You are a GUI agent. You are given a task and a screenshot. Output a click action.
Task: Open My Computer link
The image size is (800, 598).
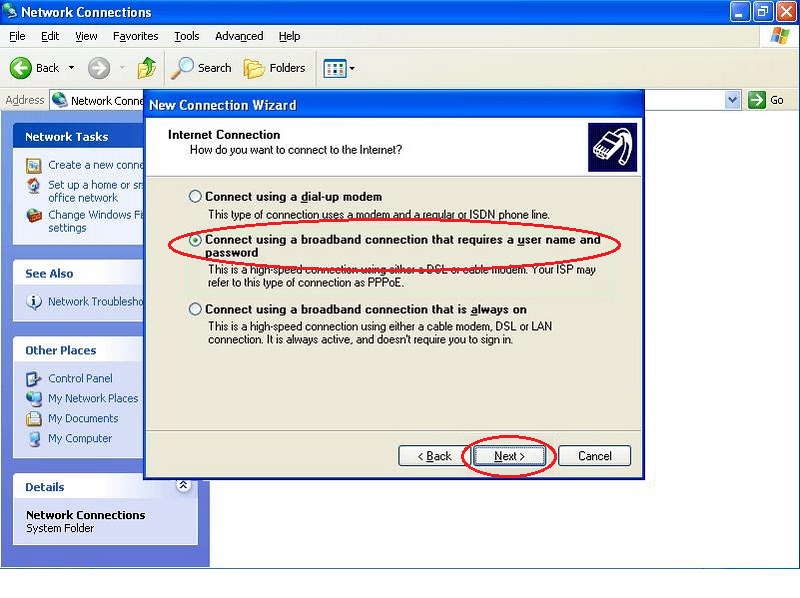[80, 438]
